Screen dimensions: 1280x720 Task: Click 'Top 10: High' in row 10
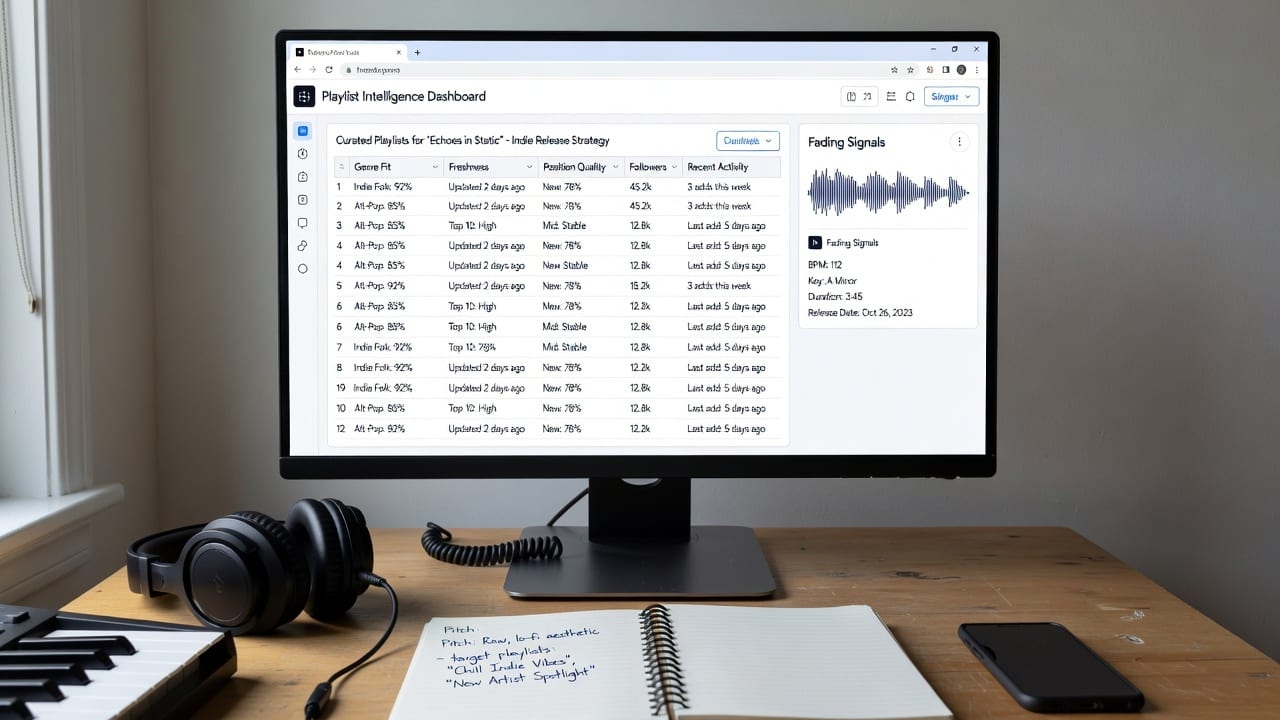pyautogui.click(x=472, y=408)
